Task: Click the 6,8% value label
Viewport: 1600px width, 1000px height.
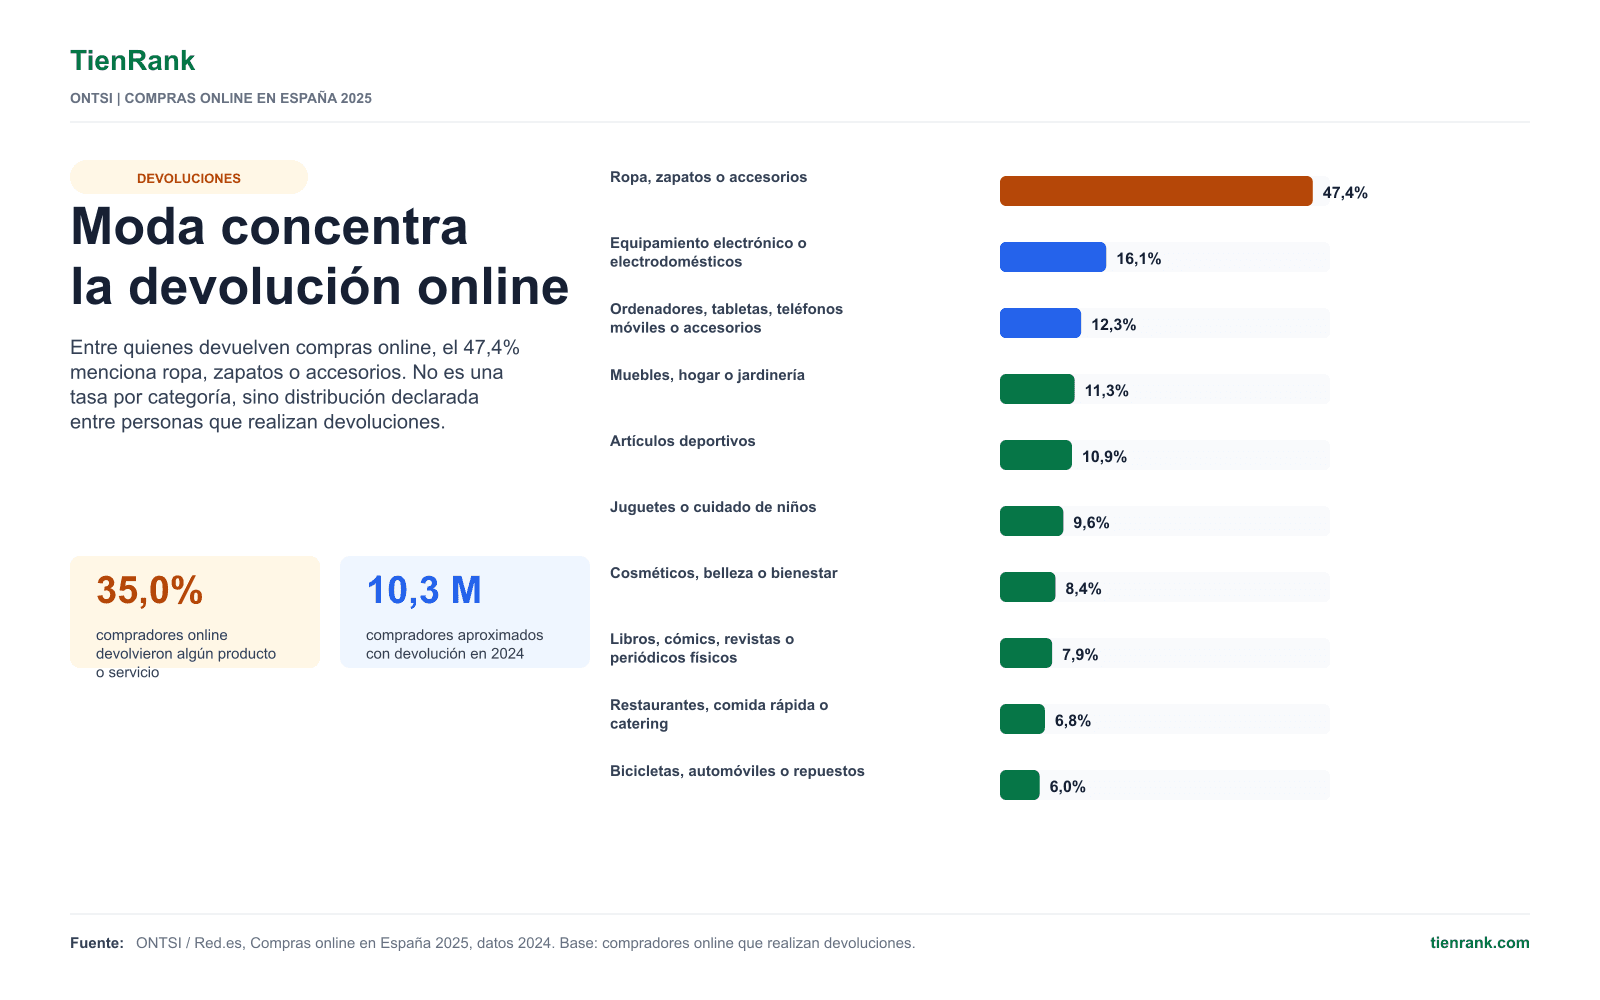Action: click(x=1073, y=720)
